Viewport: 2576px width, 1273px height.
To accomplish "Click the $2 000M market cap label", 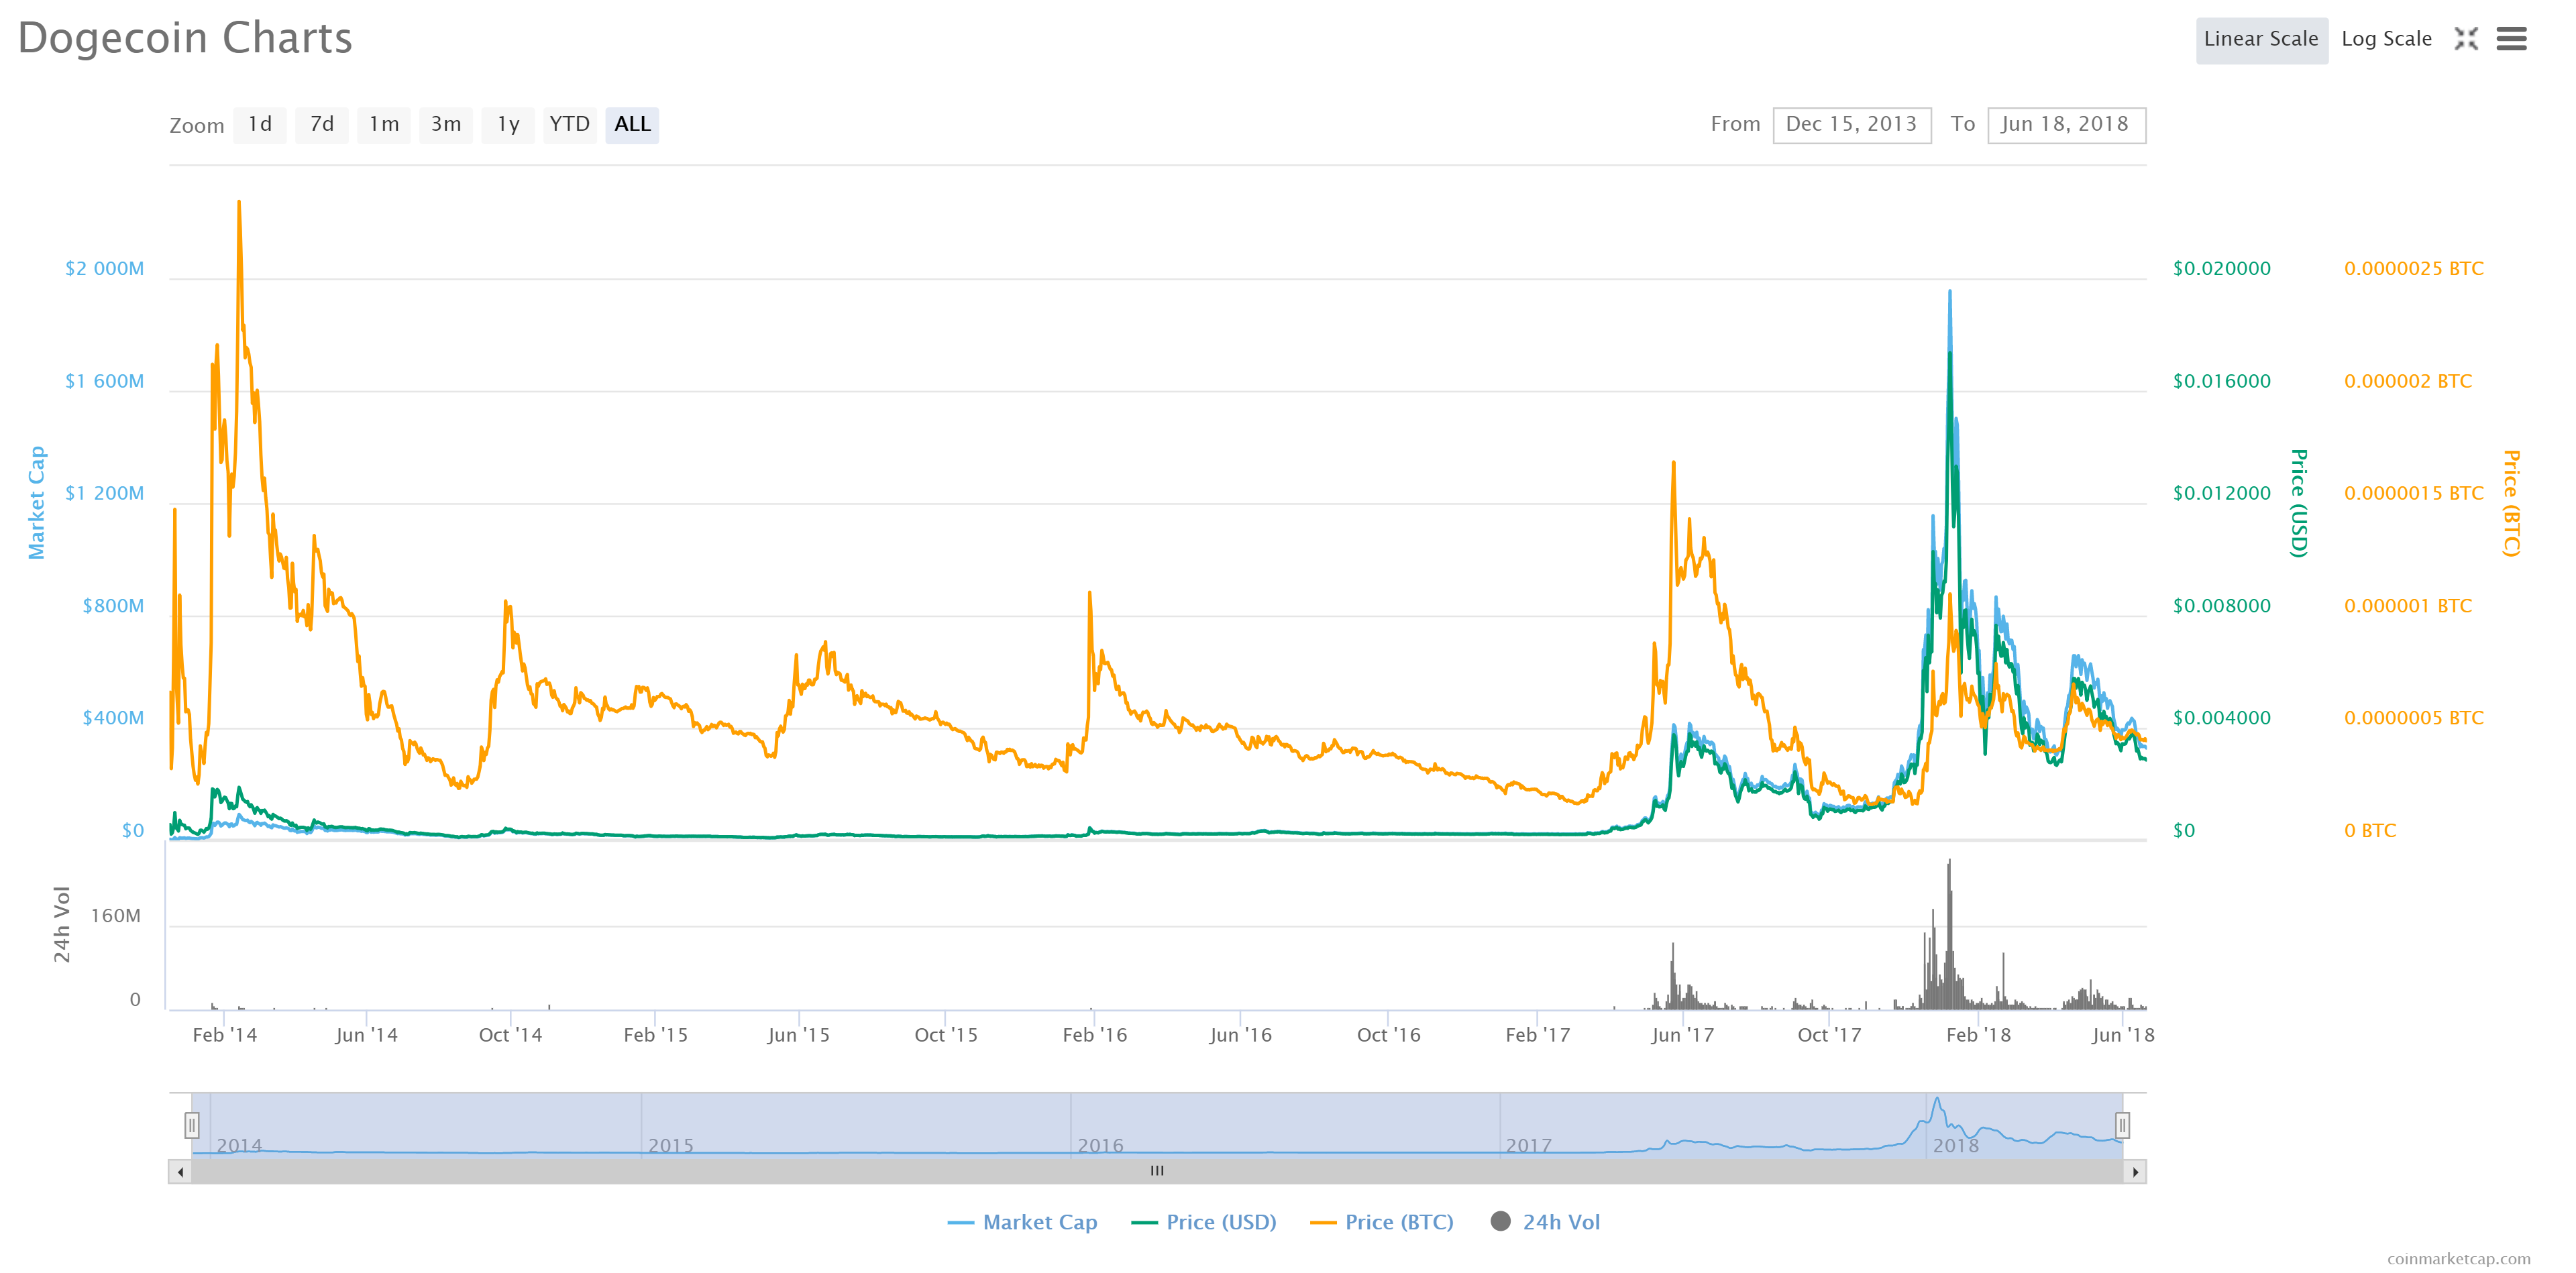I will (105, 269).
